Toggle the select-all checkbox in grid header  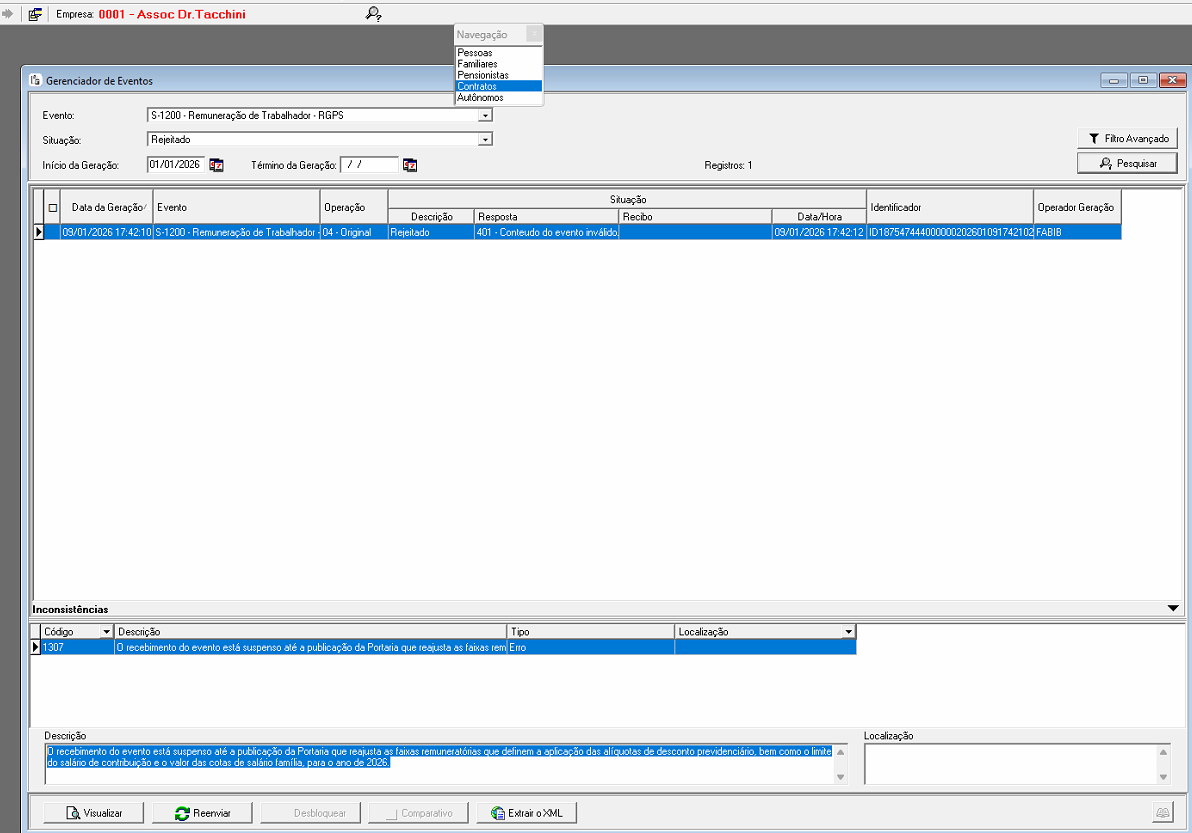pos(53,208)
